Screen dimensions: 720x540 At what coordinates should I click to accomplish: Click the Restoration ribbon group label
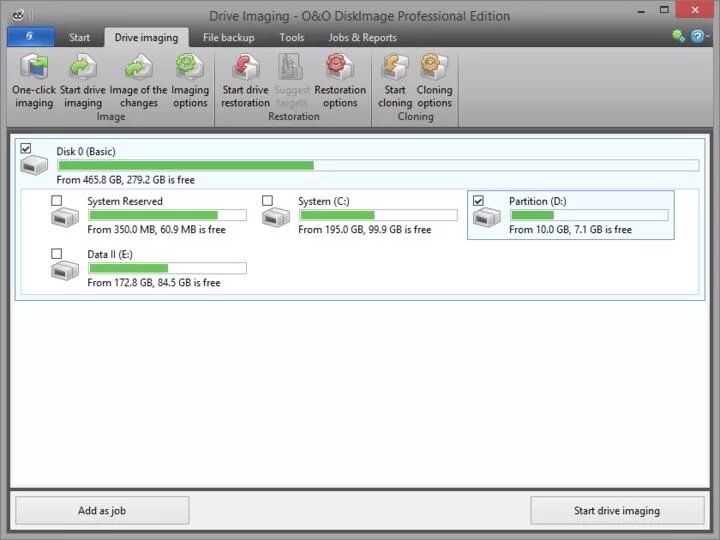click(x=294, y=117)
